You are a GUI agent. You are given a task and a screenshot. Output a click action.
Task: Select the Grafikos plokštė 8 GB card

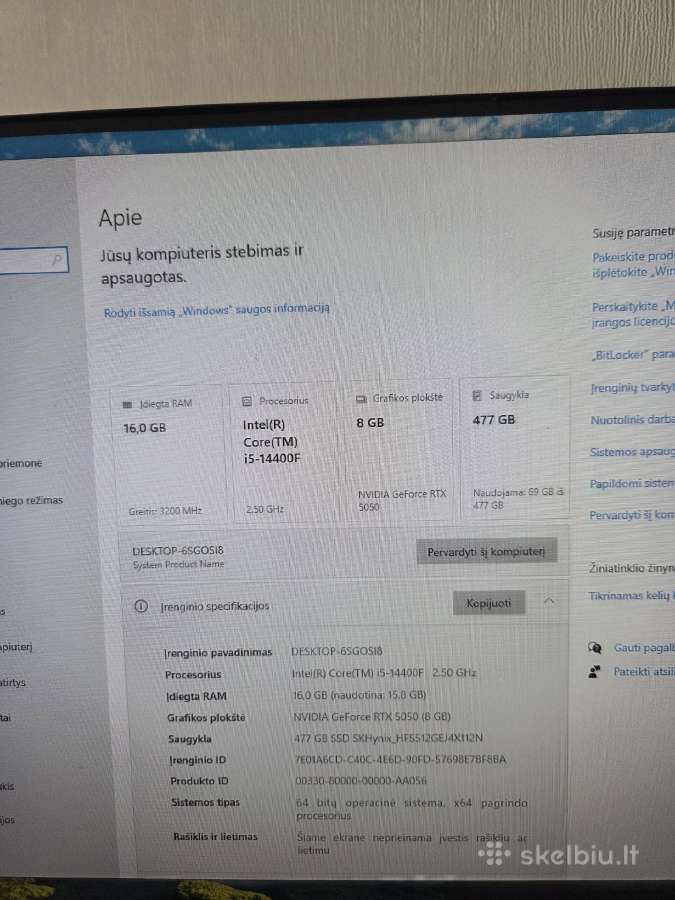(x=400, y=448)
